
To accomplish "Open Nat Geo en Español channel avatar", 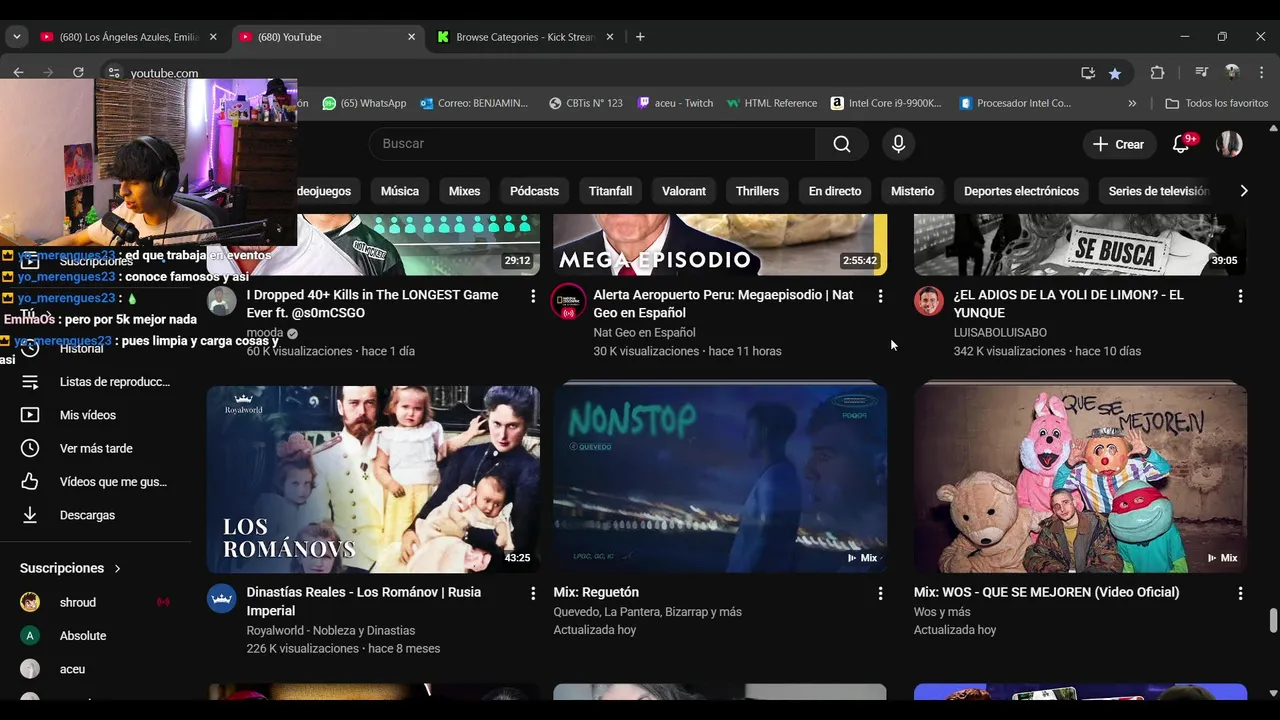I will [568, 301].
